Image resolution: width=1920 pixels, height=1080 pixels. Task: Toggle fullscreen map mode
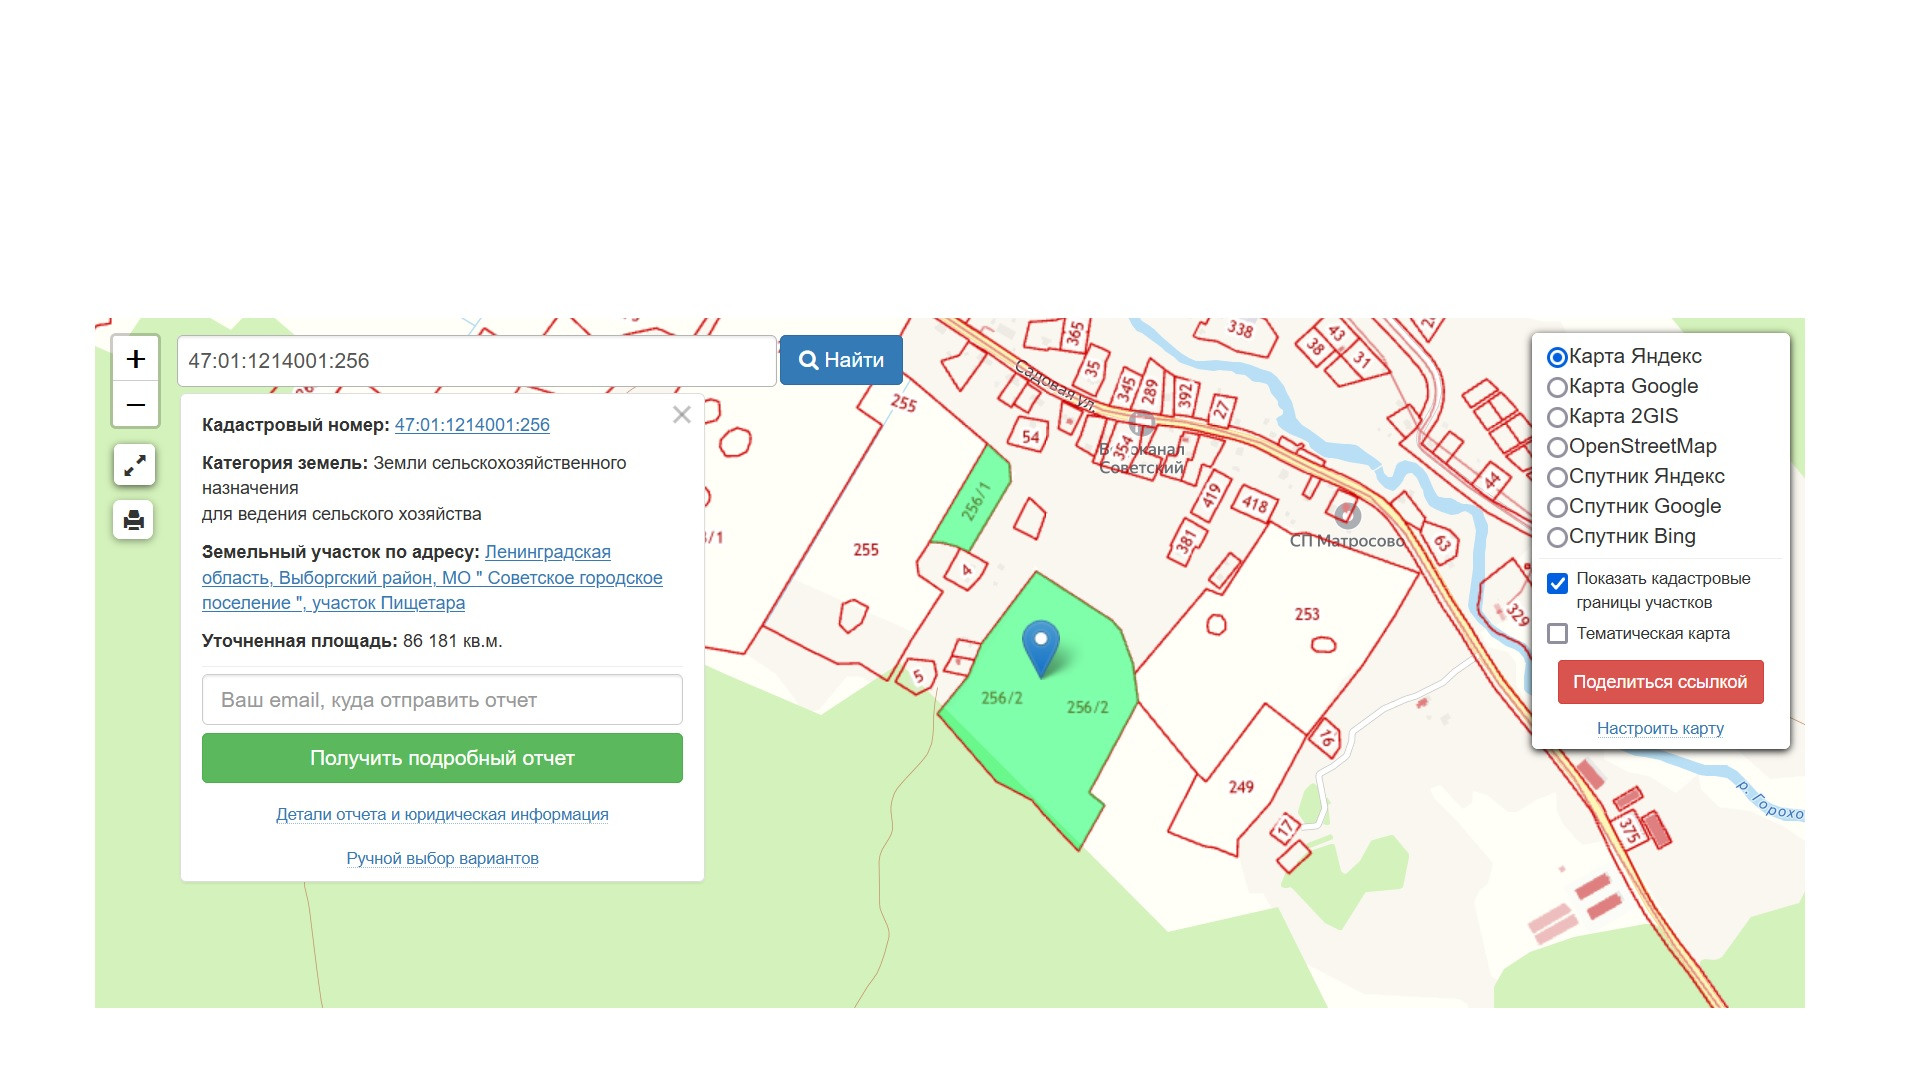(x=134, y=465)
